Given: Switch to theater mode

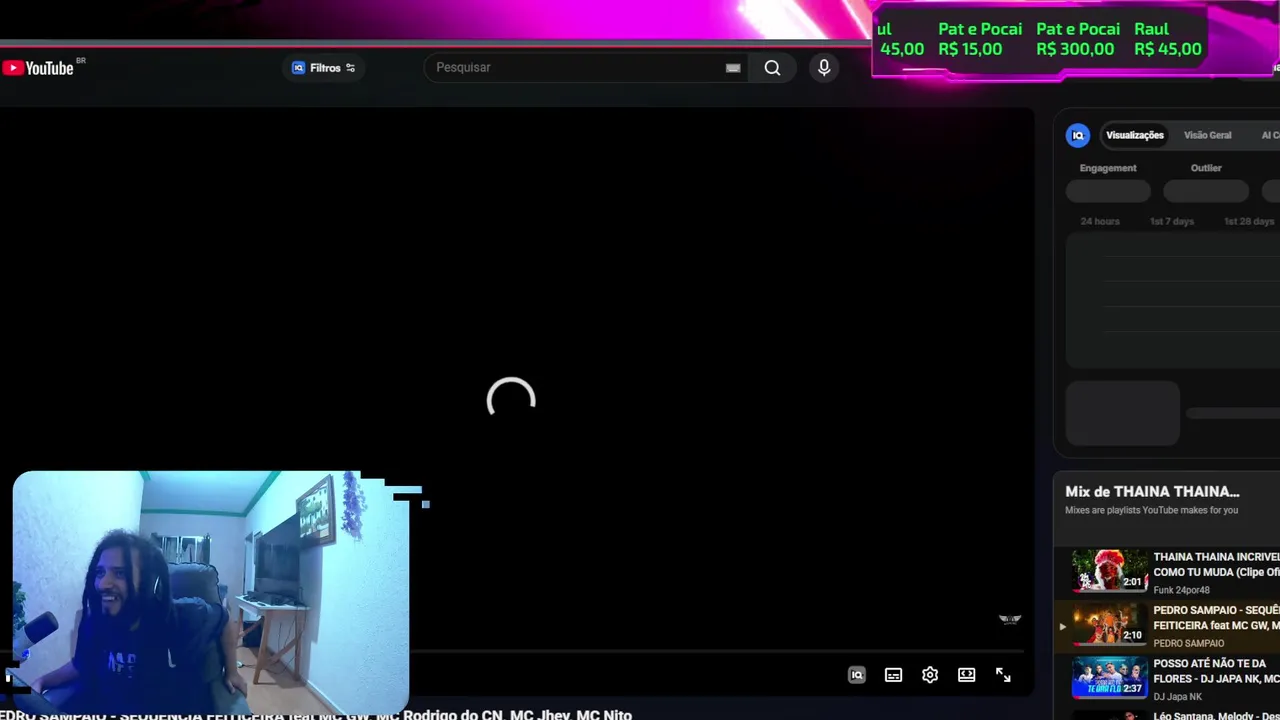Looking at the screenshot, I should (x=966, y=675).
